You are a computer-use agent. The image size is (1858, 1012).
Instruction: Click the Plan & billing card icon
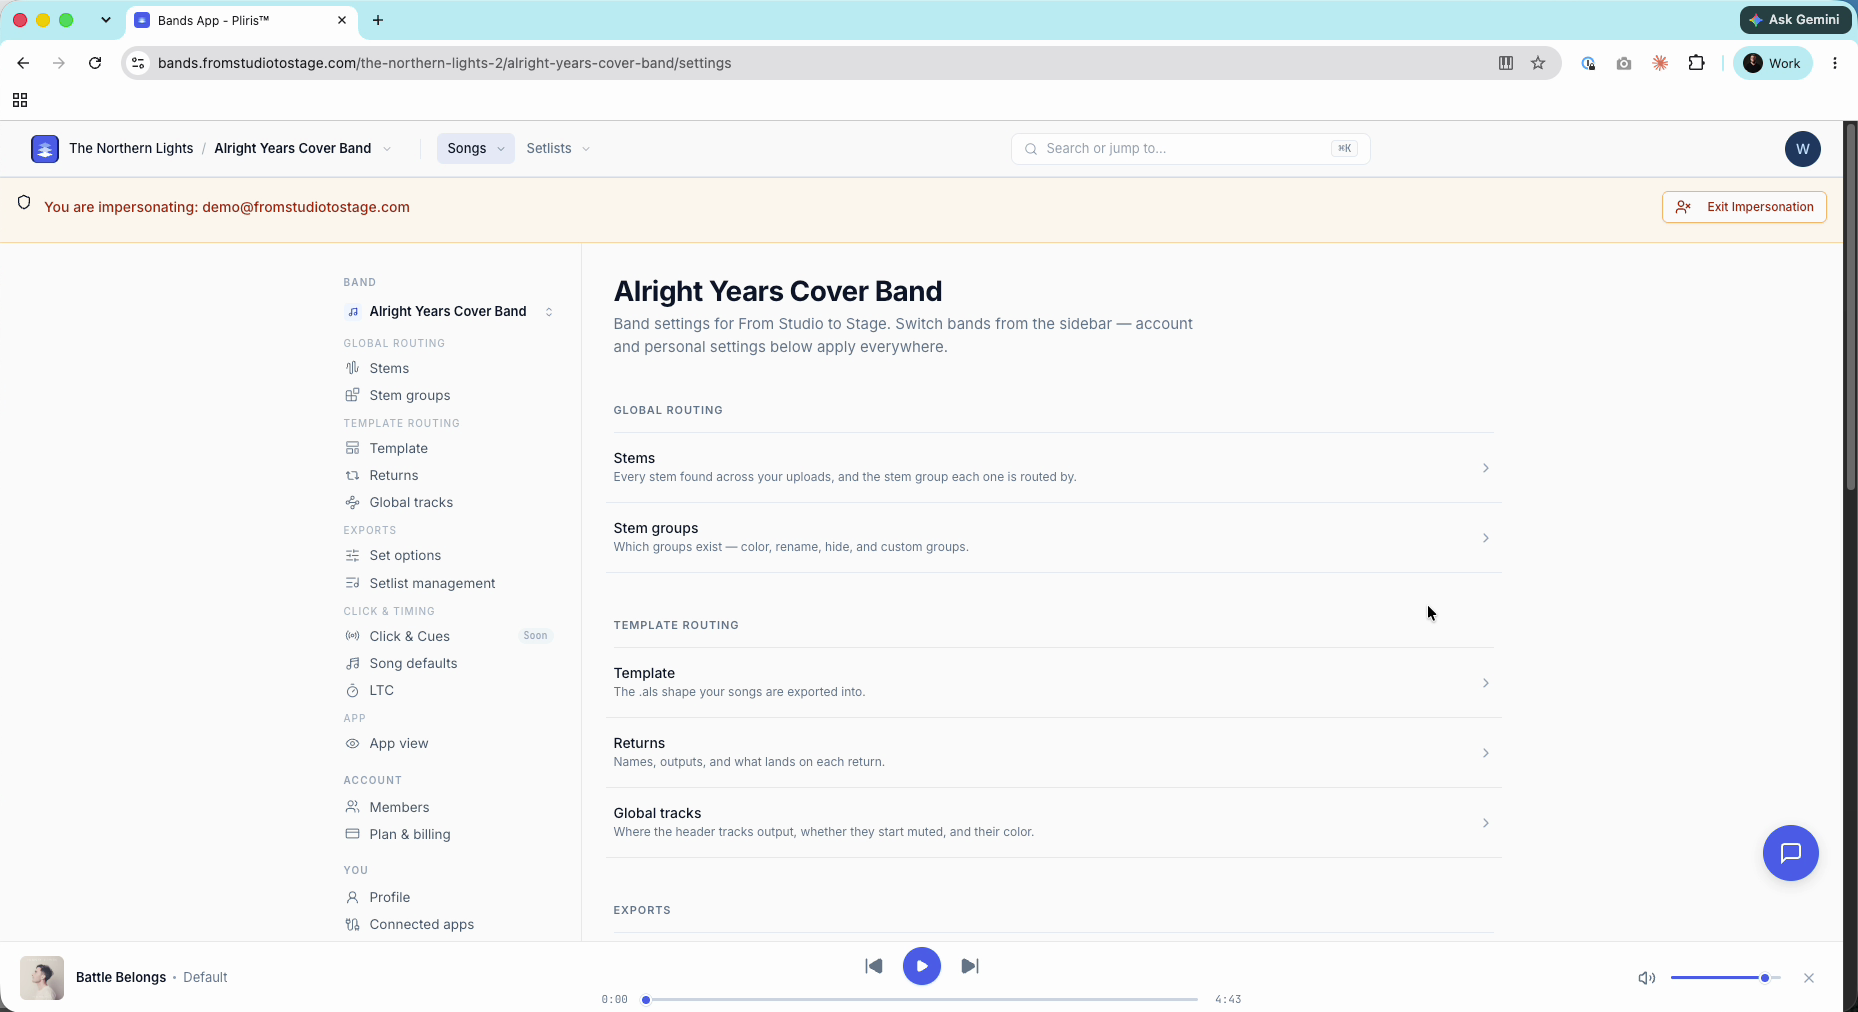point(352,834)
